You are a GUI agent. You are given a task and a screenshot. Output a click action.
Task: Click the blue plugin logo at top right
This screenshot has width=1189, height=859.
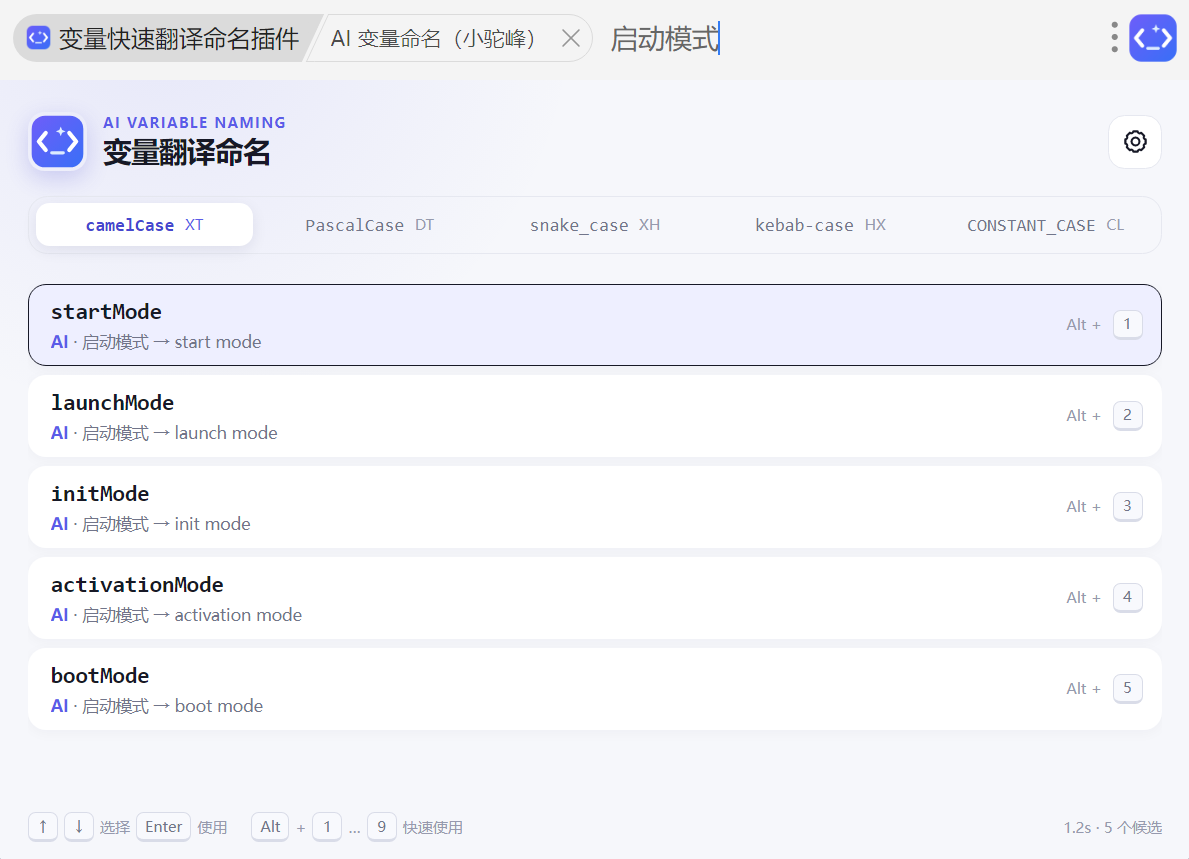click(1153, 38)
